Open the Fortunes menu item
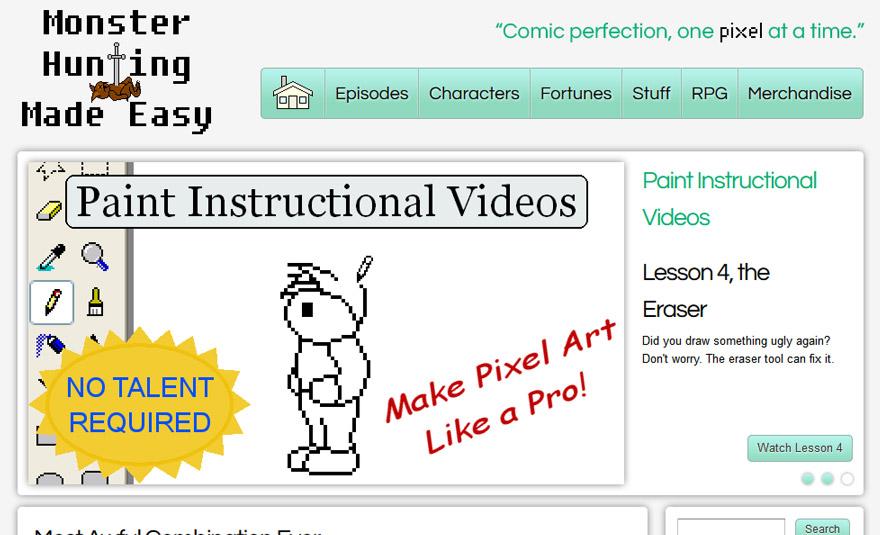The height and width of the screenshot is (535, 880). (576, 93)
